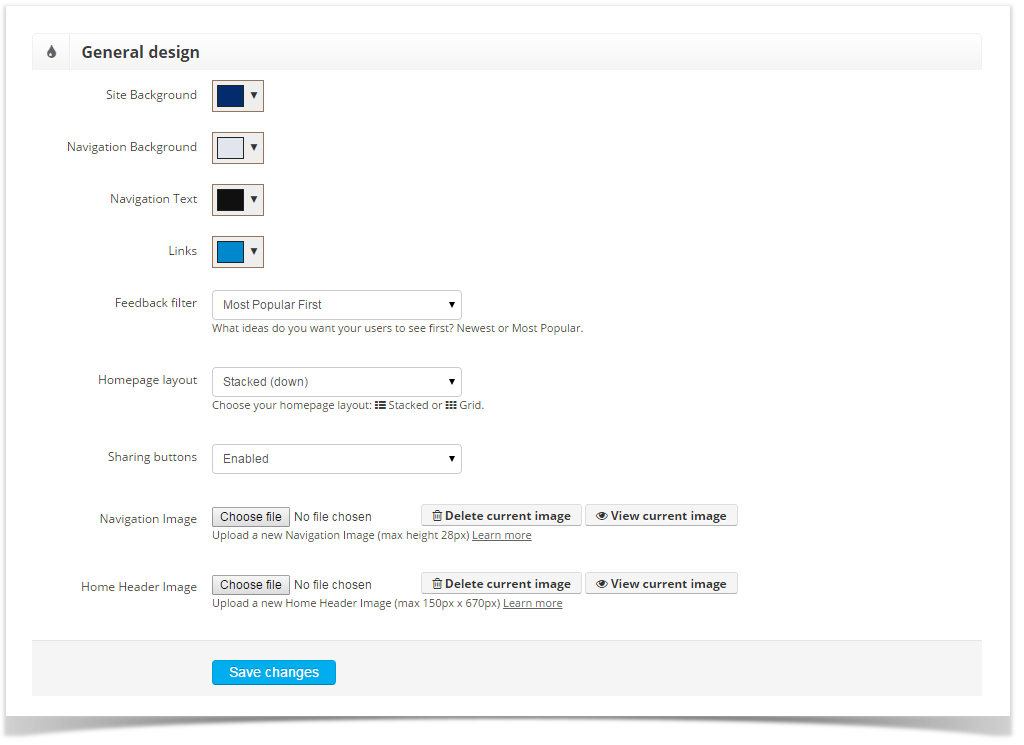This screenshot has width=1024, height=745.
Task: Click the black Navigation Text swatch
Action: coord(231,200)
